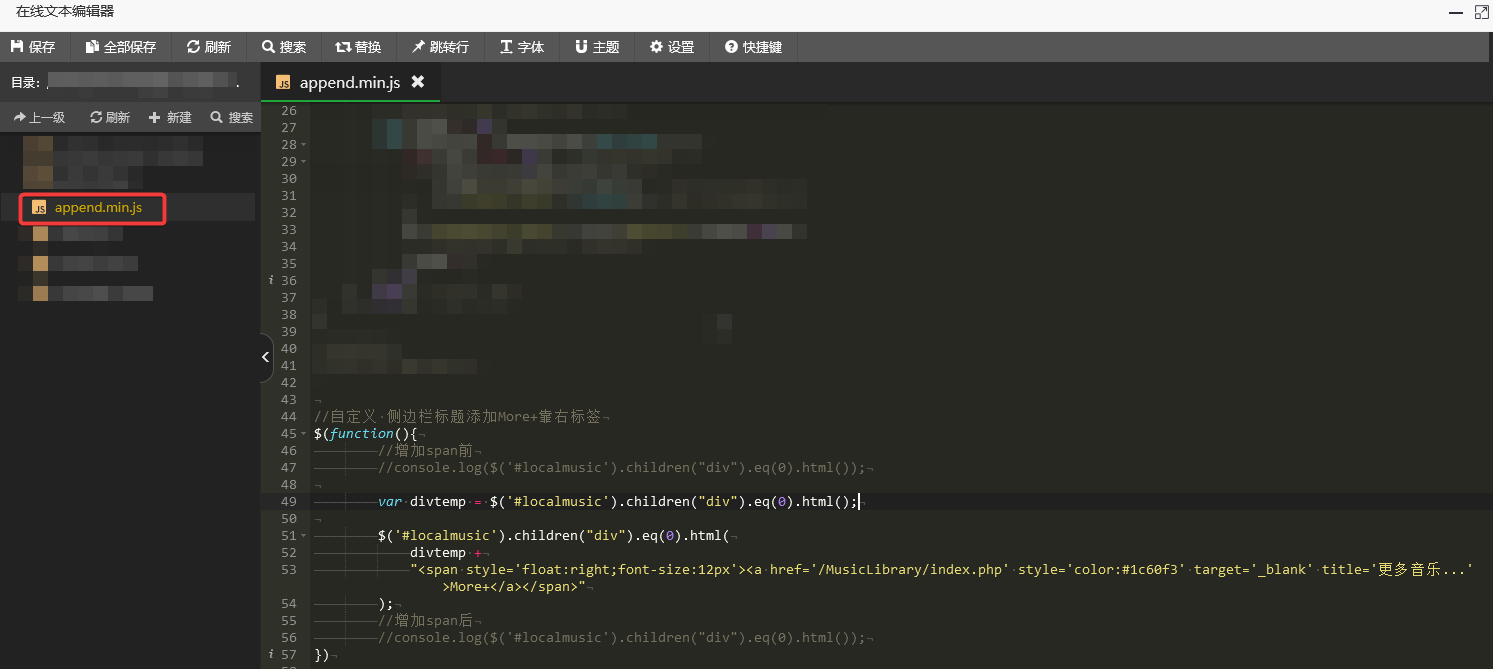Fold code block at line 51
The image size is (1493, 669).
click(304, 536)
